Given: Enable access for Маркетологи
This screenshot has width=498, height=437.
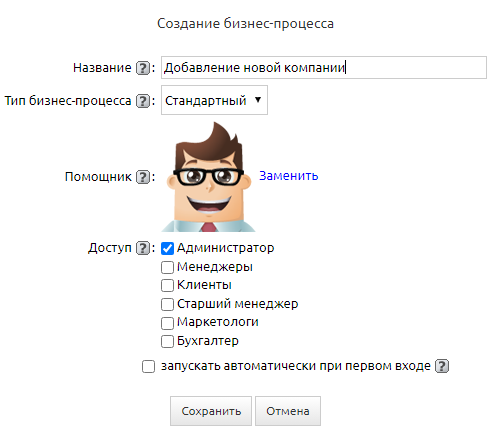Looking at the screenshot, I should pos(167,323).
